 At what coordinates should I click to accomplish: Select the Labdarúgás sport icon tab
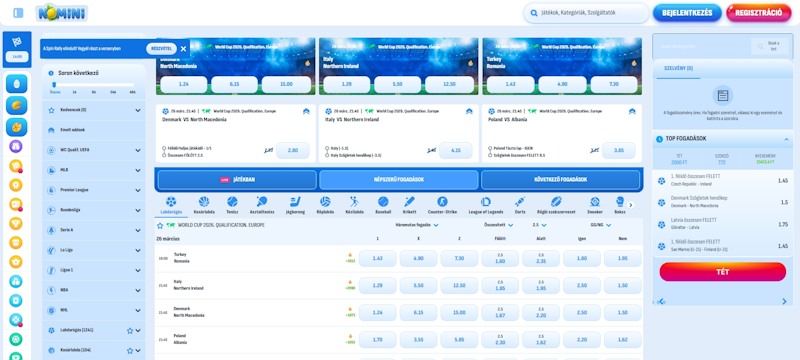[x=171, y=202]
